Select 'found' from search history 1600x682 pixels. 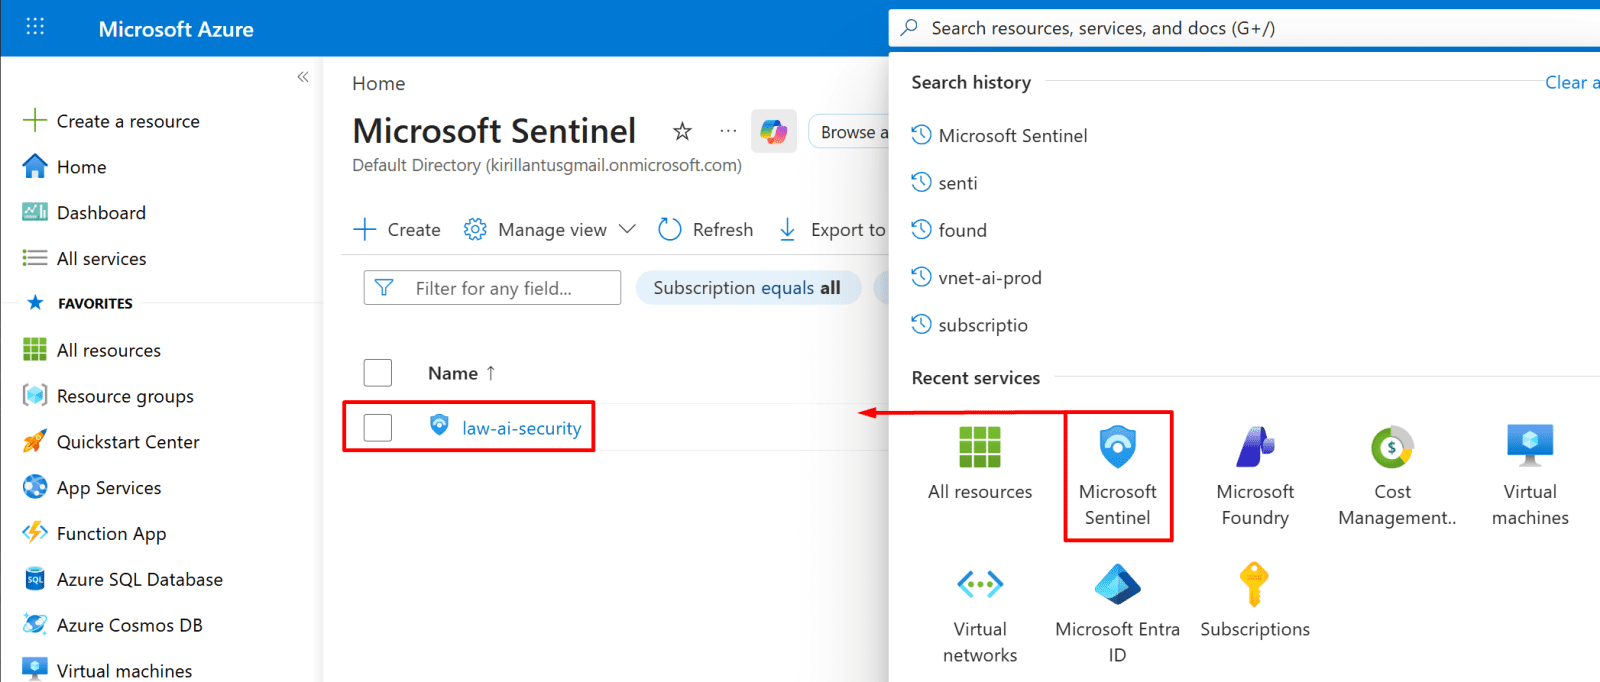tap(963, 230)
